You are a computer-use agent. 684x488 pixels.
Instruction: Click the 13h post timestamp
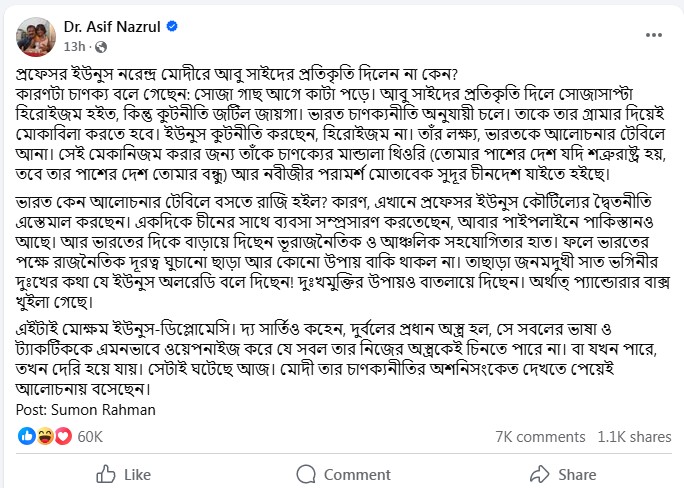click(74, 47)
